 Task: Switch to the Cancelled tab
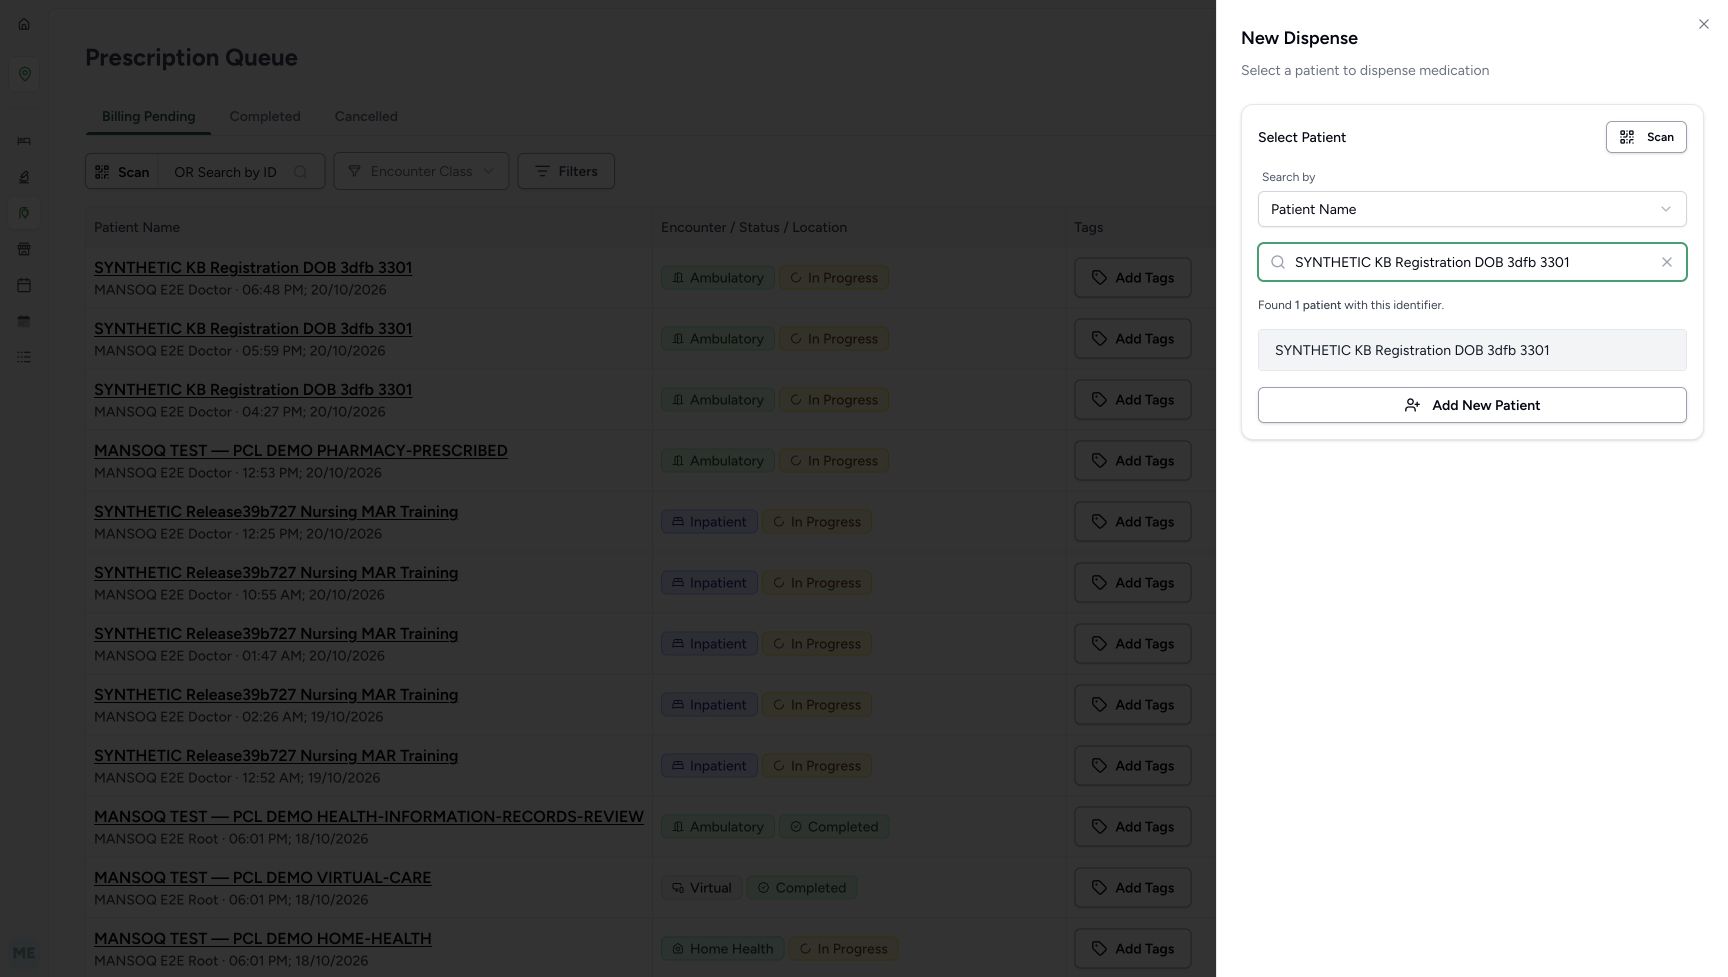point(366,116)
